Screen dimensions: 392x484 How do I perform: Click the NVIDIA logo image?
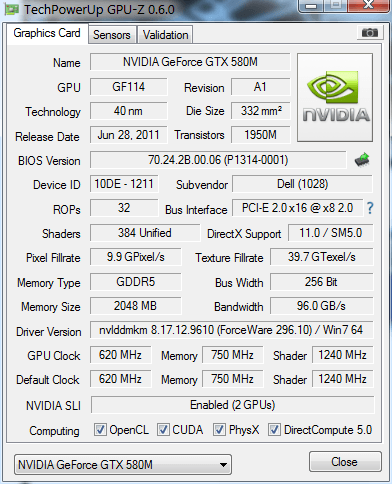click(x=335, y=97)
